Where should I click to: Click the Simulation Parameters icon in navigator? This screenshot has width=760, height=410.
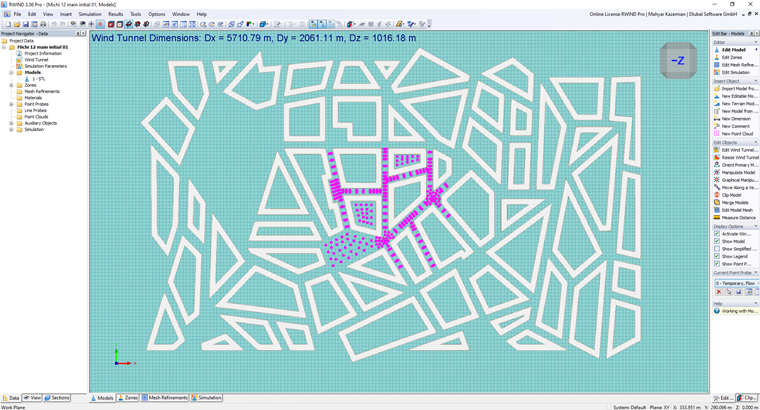point(19,66)
